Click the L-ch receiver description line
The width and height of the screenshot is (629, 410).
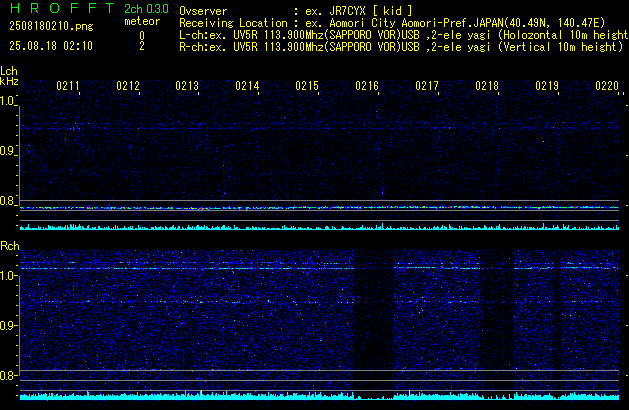pyautogui.click(x=404, y=35)
